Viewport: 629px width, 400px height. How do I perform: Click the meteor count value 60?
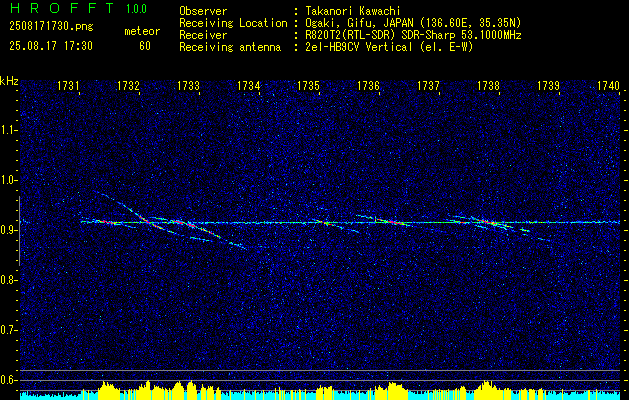click(145, 46)
